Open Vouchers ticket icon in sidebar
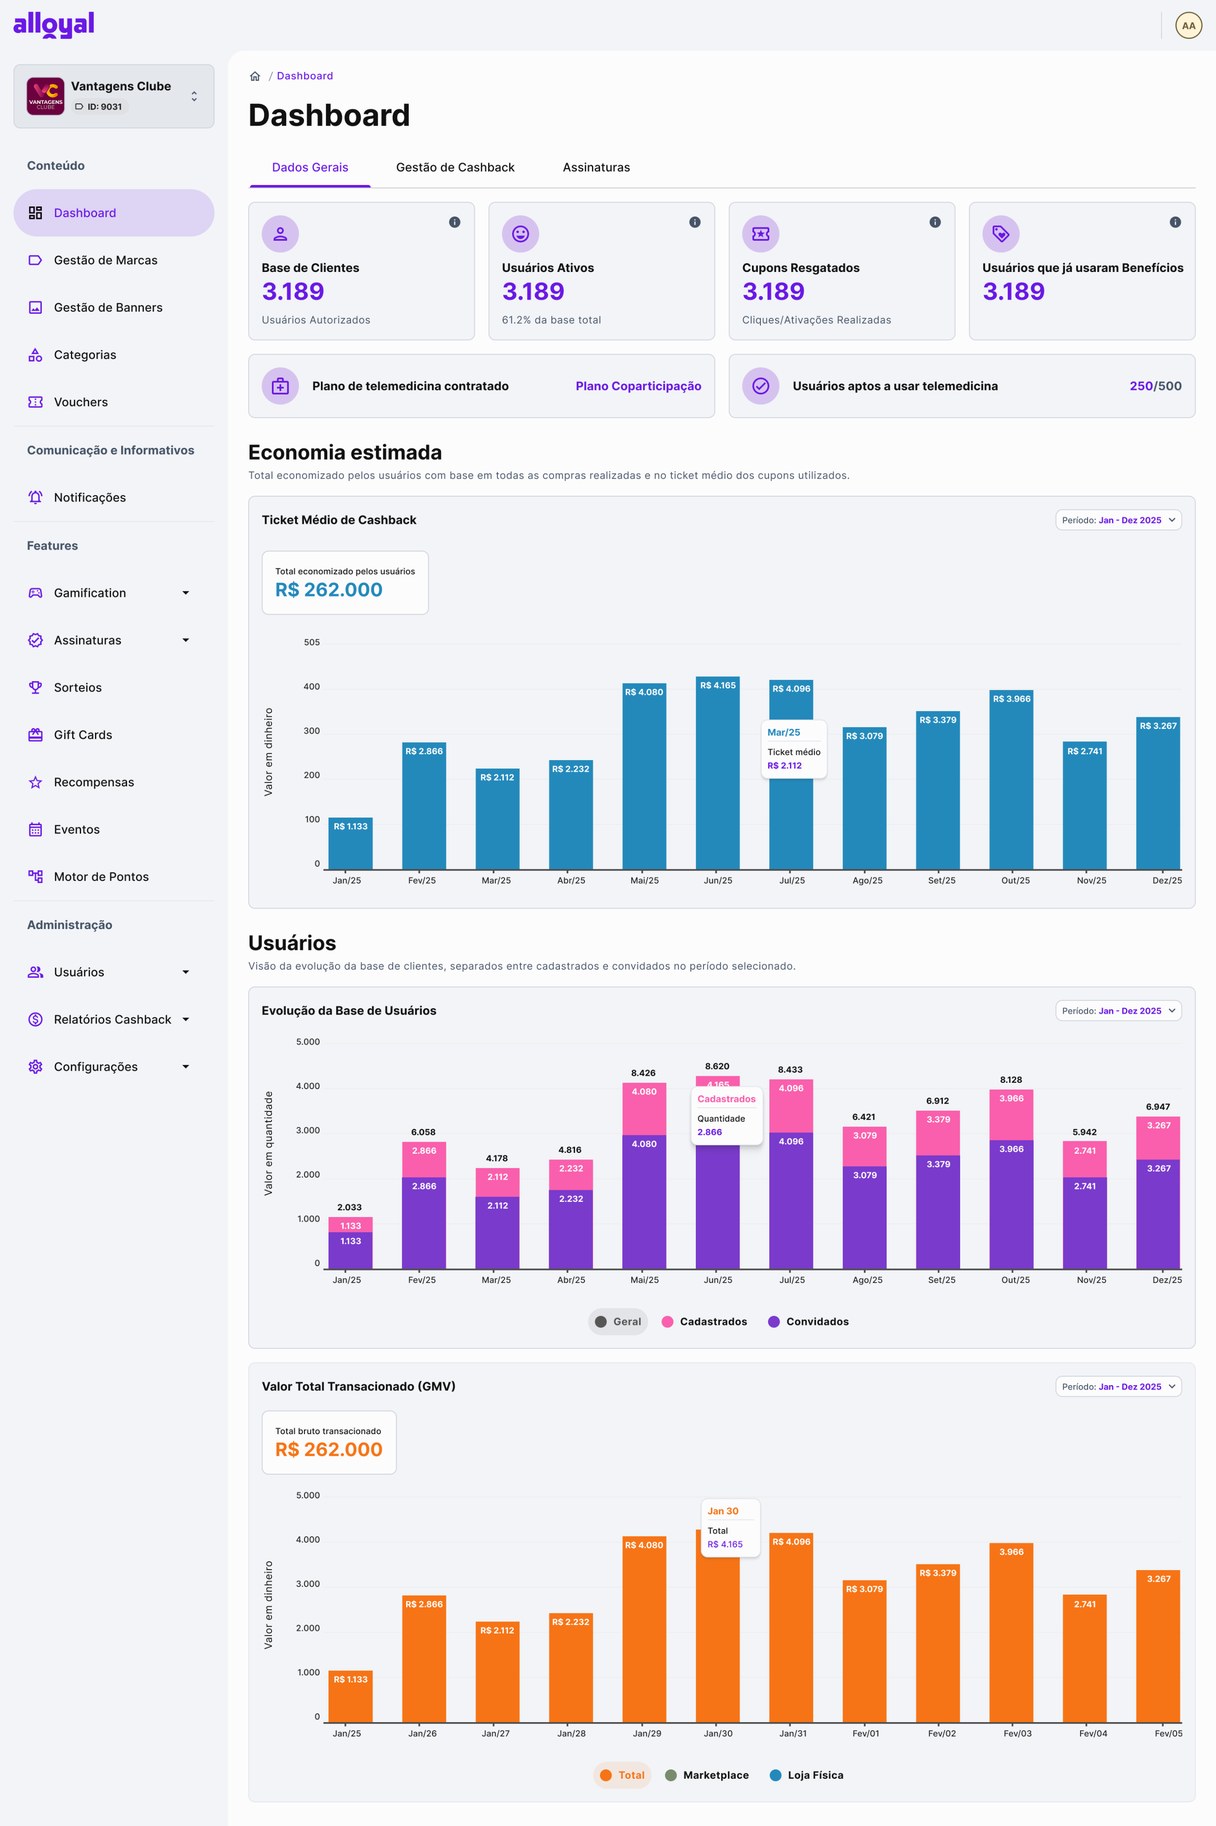Image resolution: width=1216 pixels, height=1826 pixels. click(x=35, y=402)
